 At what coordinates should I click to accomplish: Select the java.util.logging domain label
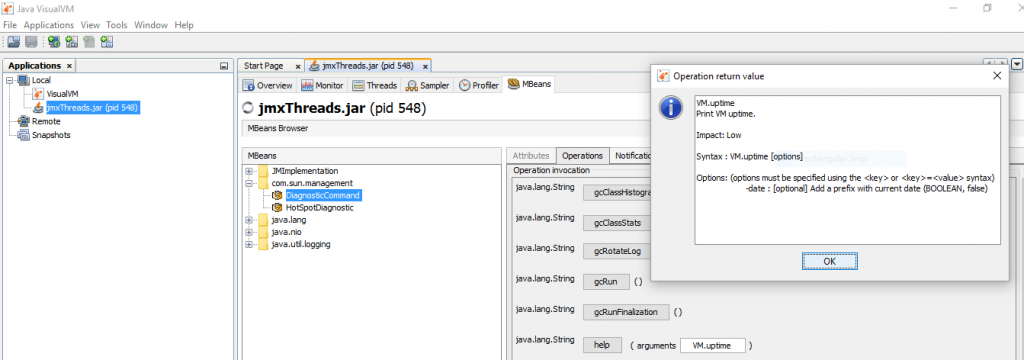pos(301,244)
